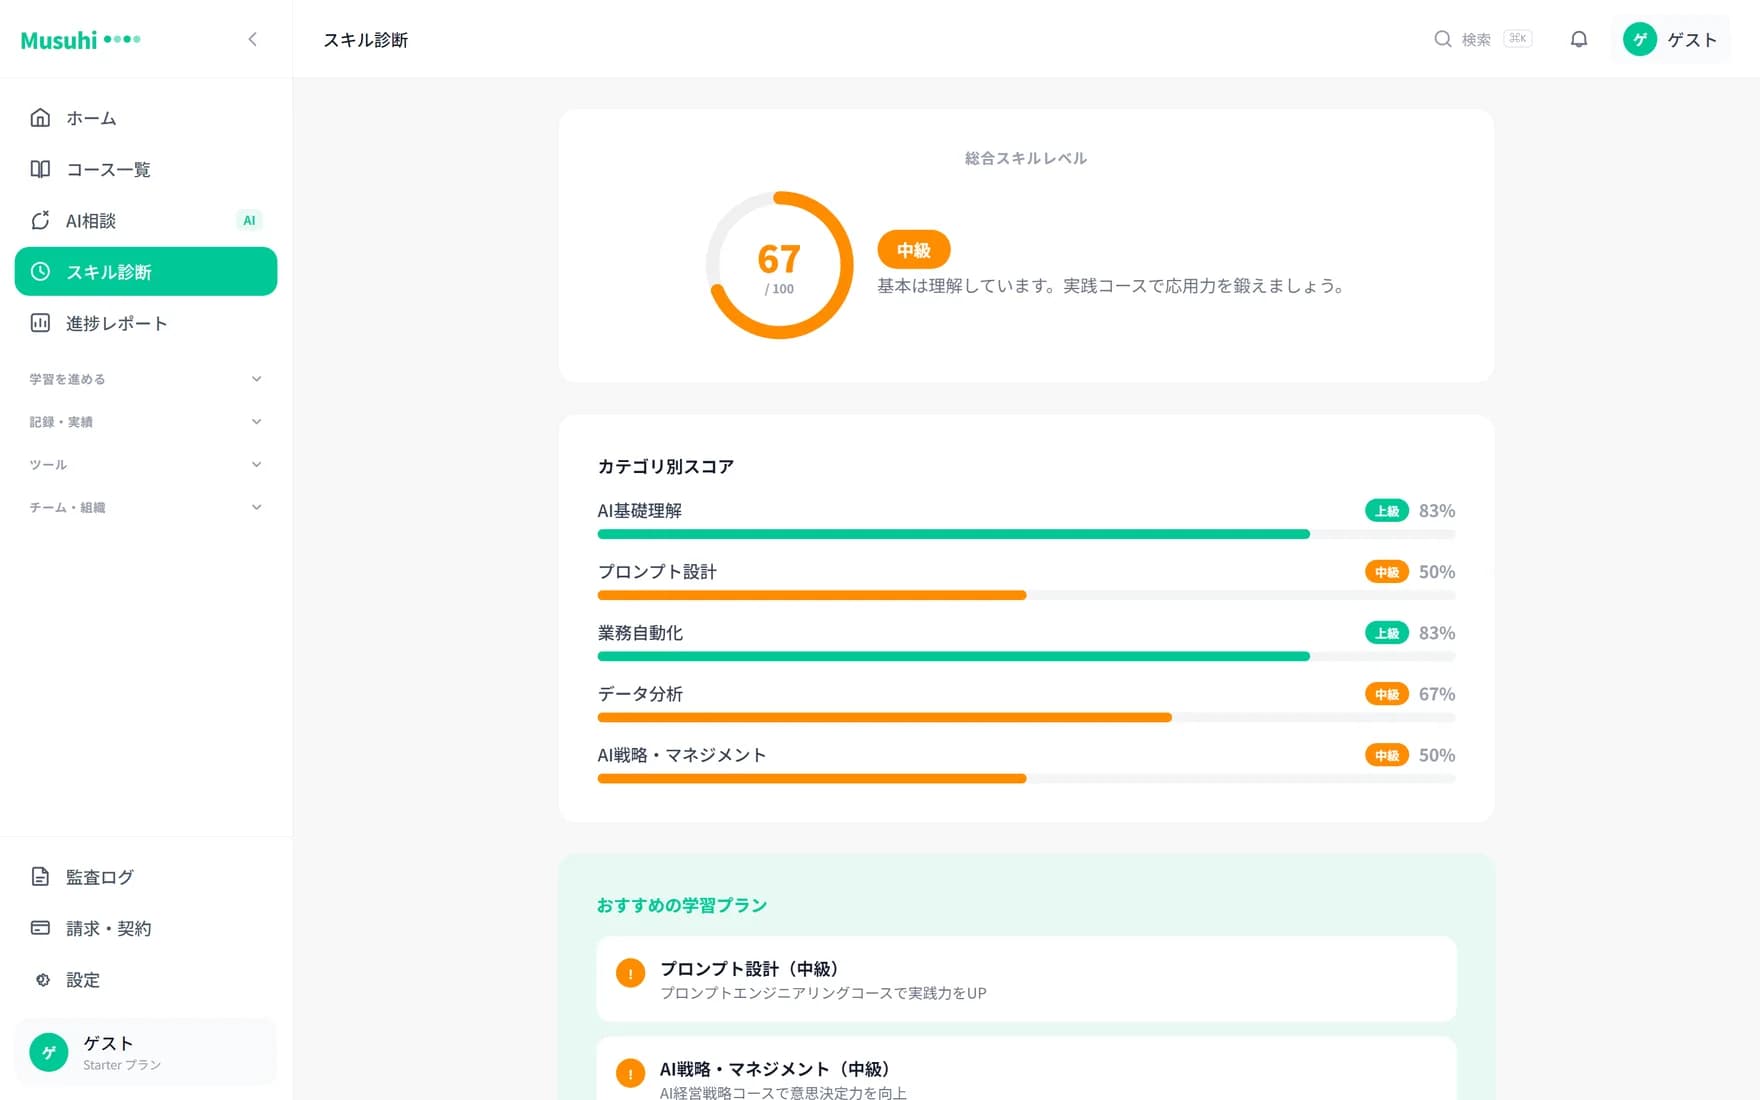Viewport: 1760px width, 1100px height.
Task: Click the AI相談 chat icon
Action: 40,220
